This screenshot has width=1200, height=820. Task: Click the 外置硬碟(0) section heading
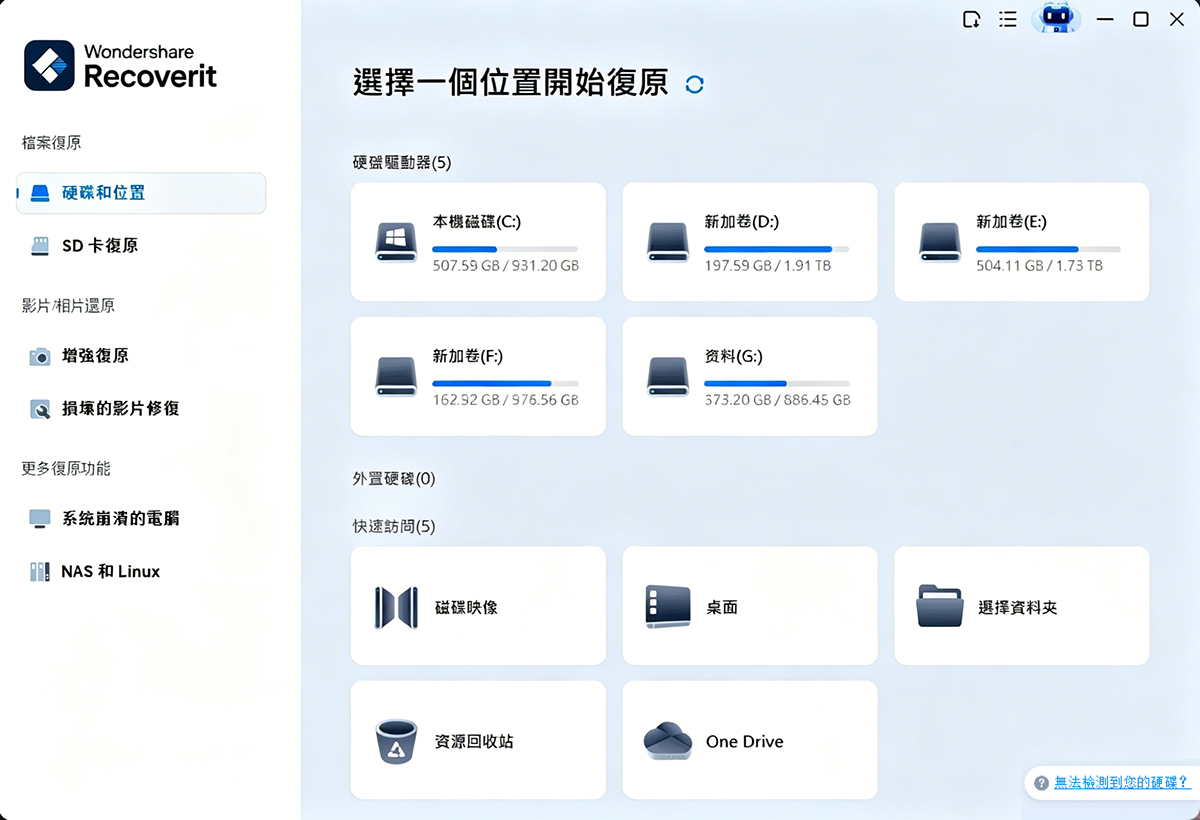(x=394, y=479)
